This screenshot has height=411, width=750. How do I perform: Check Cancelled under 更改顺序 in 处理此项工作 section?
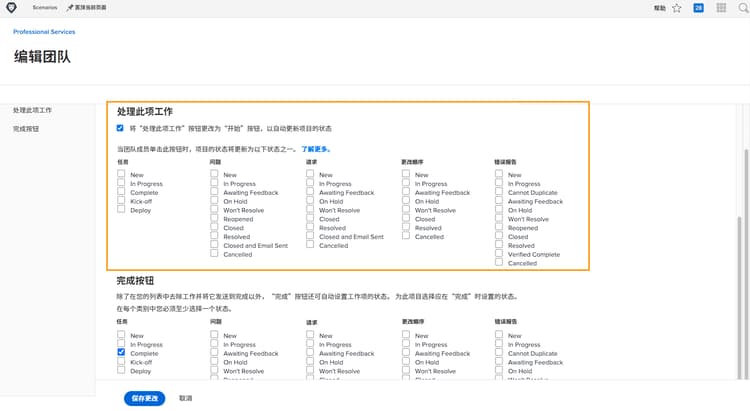406,235
